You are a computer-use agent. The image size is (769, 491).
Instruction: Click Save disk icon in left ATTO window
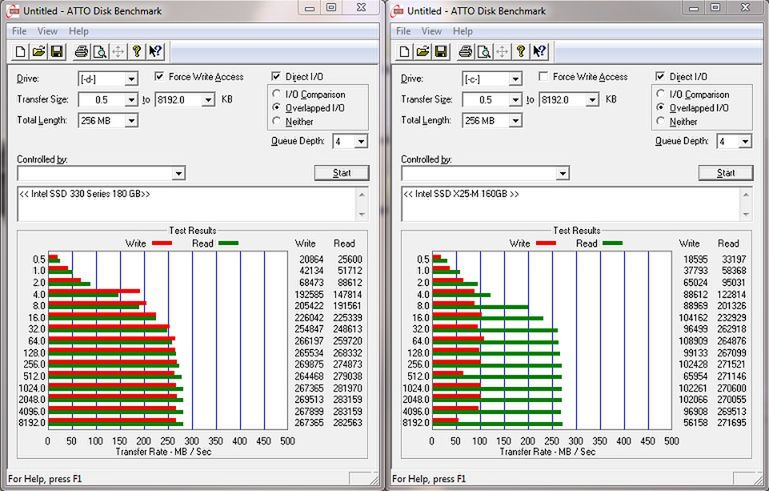(56, 52)
